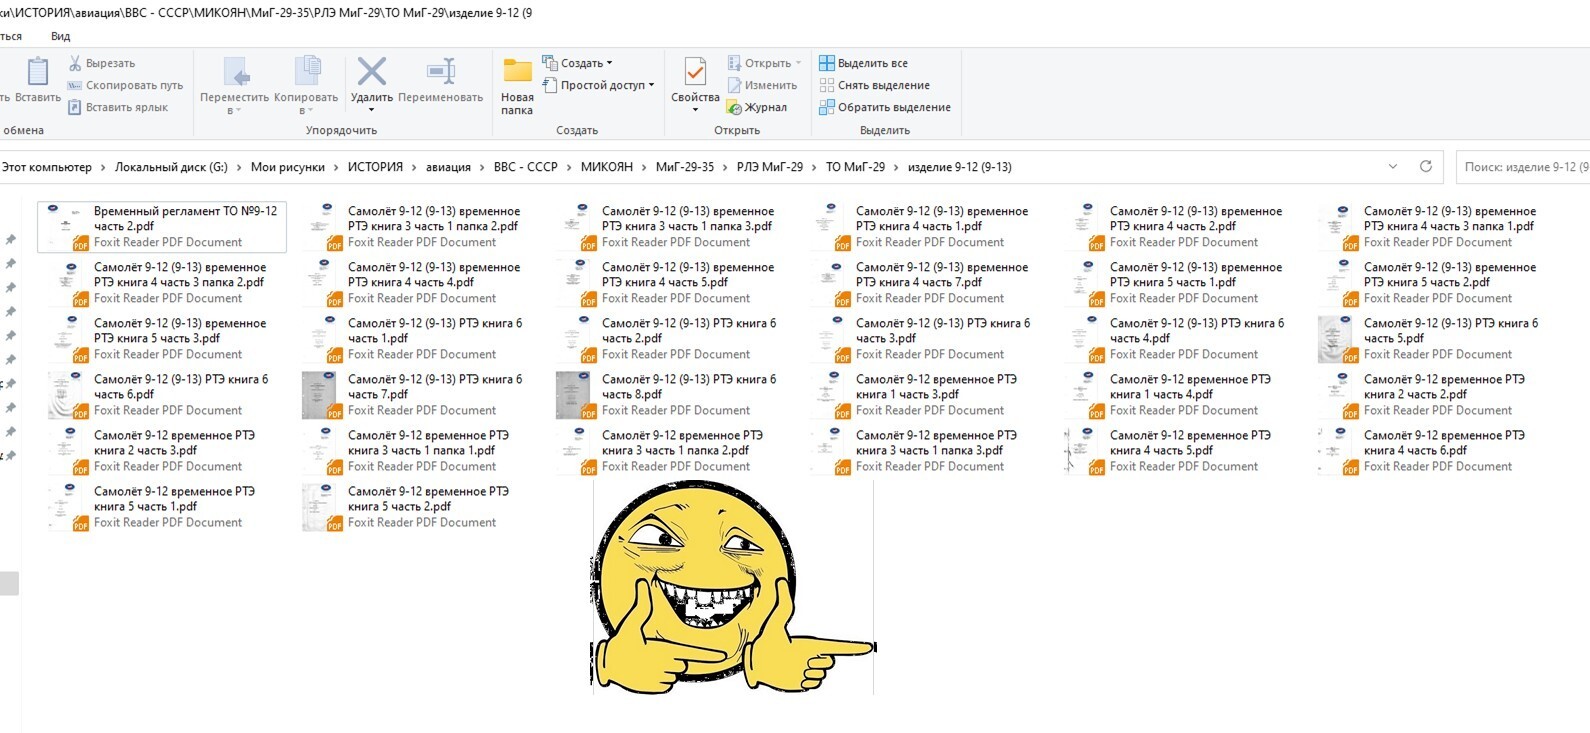
Task: Select 9-12 временное РТЭ книга 2 часть 2.pdf
Action: (x=1433, y=395)
